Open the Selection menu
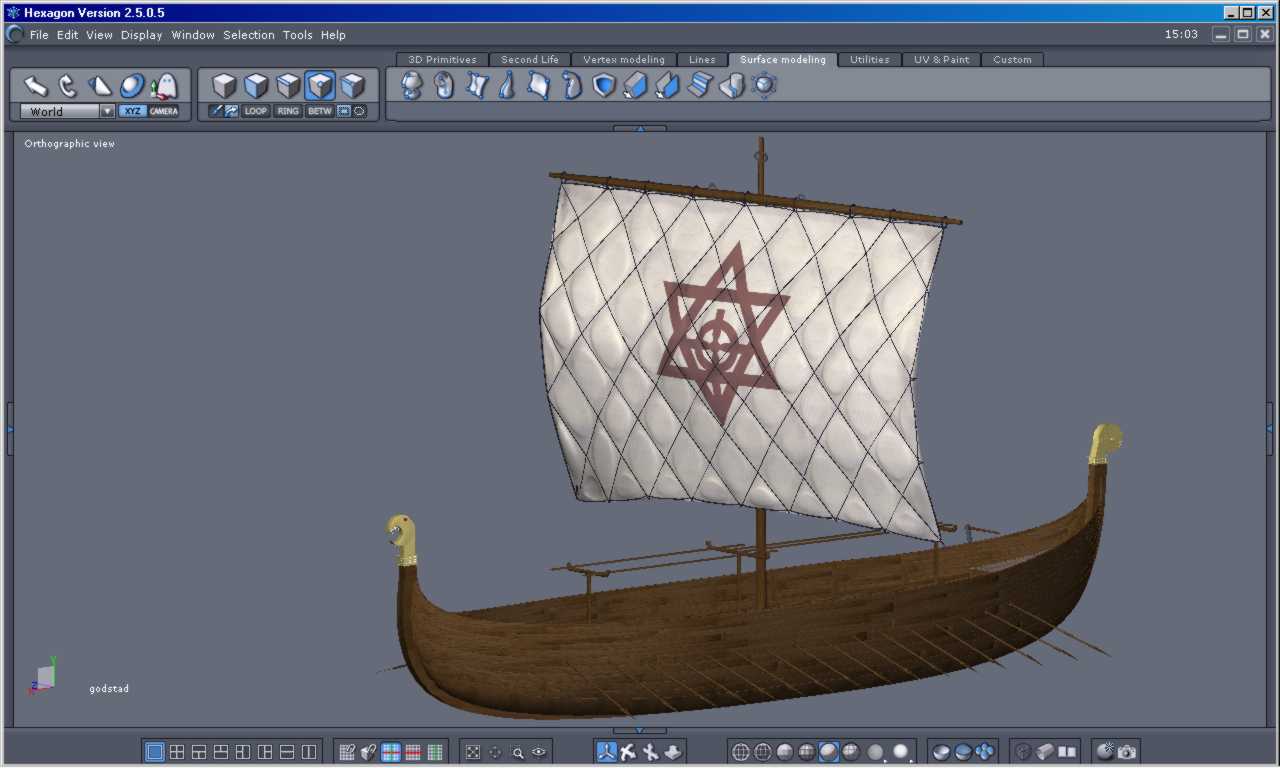Viewport: 1280px width, 768px height. 249,35
